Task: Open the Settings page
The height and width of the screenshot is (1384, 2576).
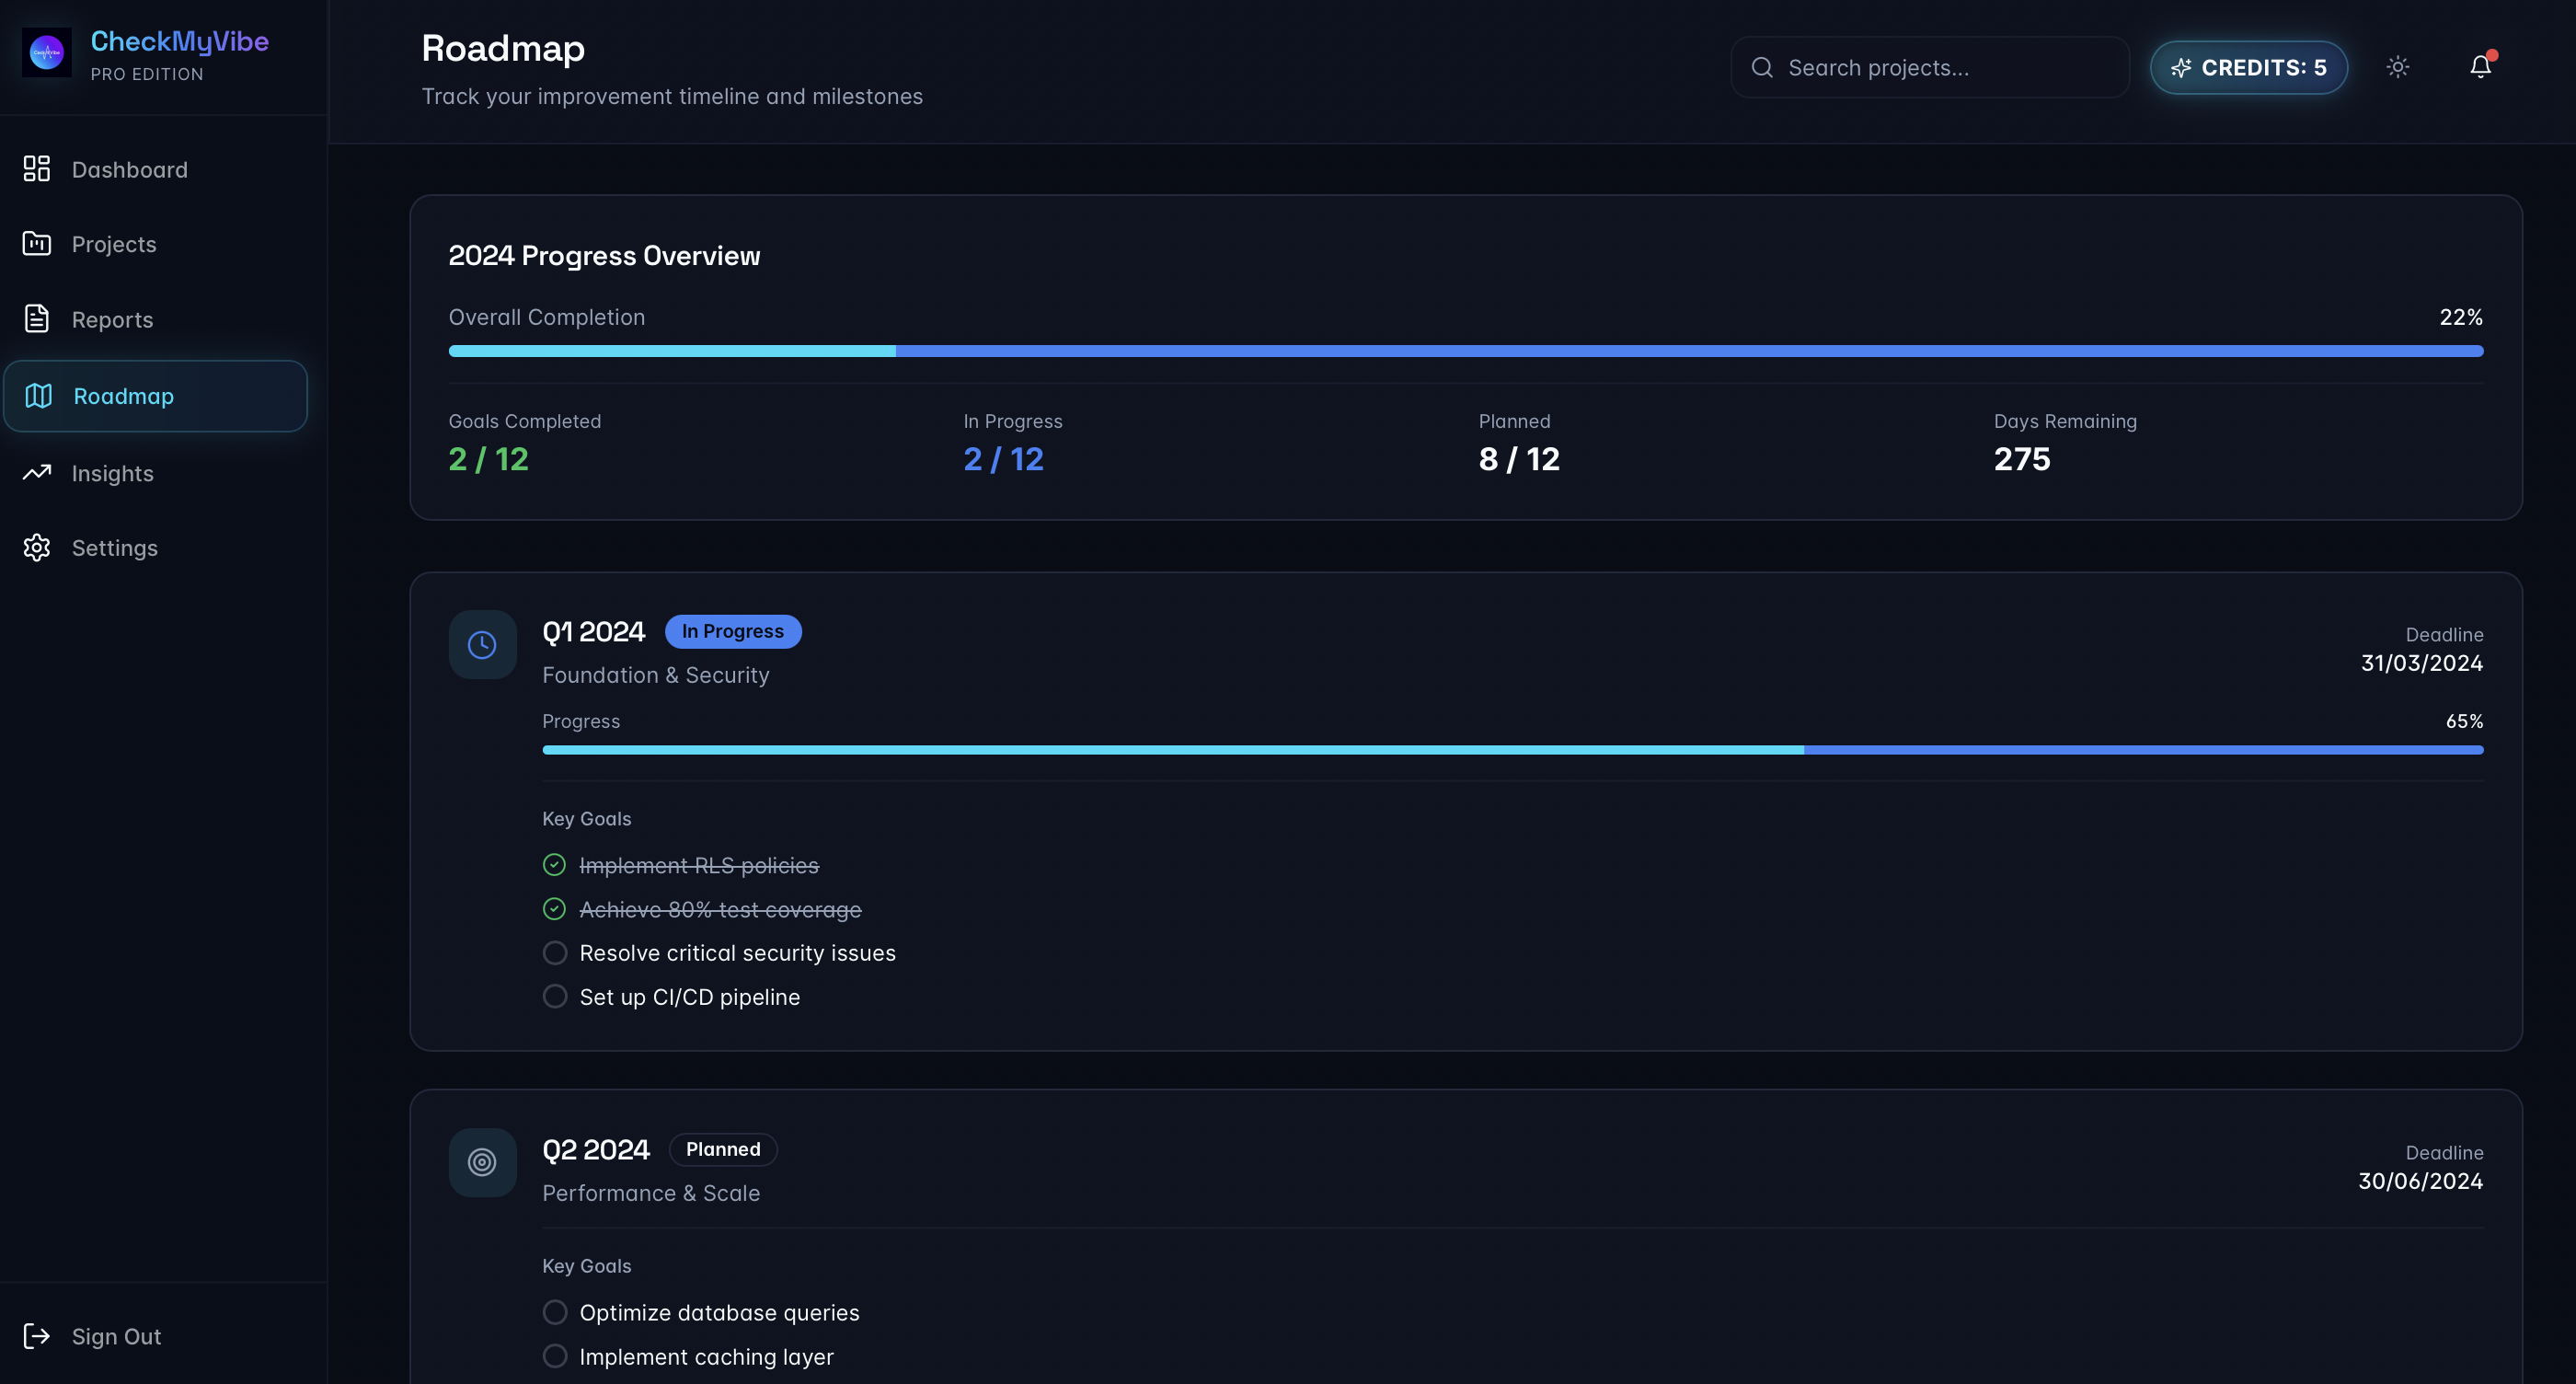Action: point(156,548)
